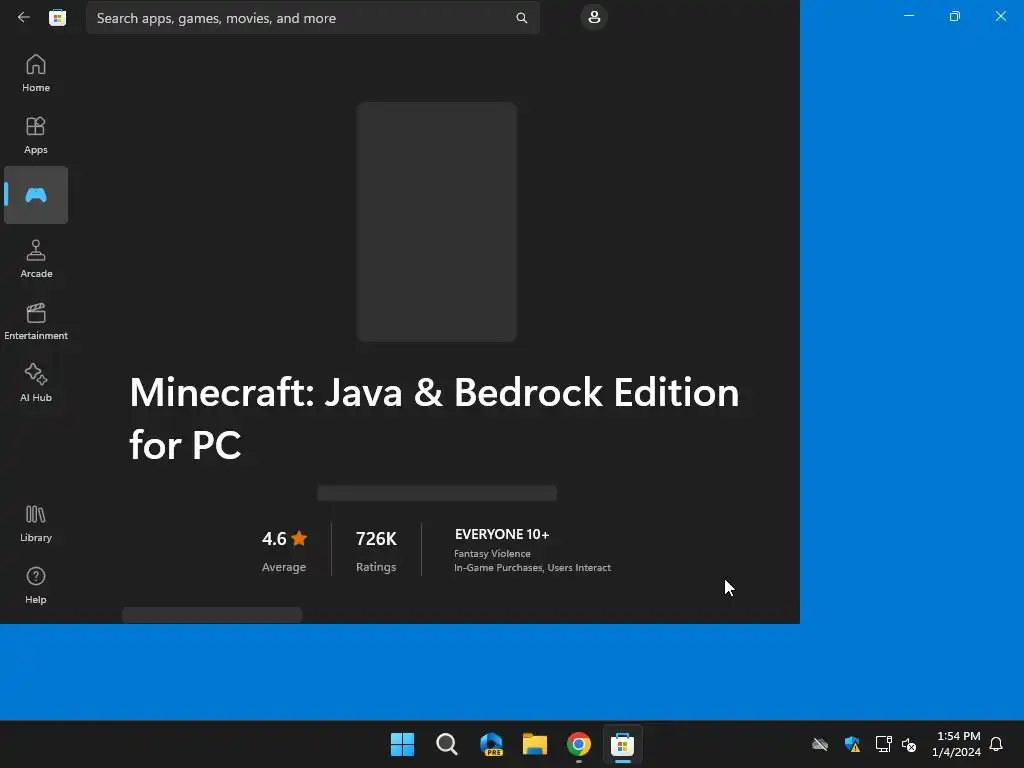Minimize the Microsoft Store window

tap(908, 16)
